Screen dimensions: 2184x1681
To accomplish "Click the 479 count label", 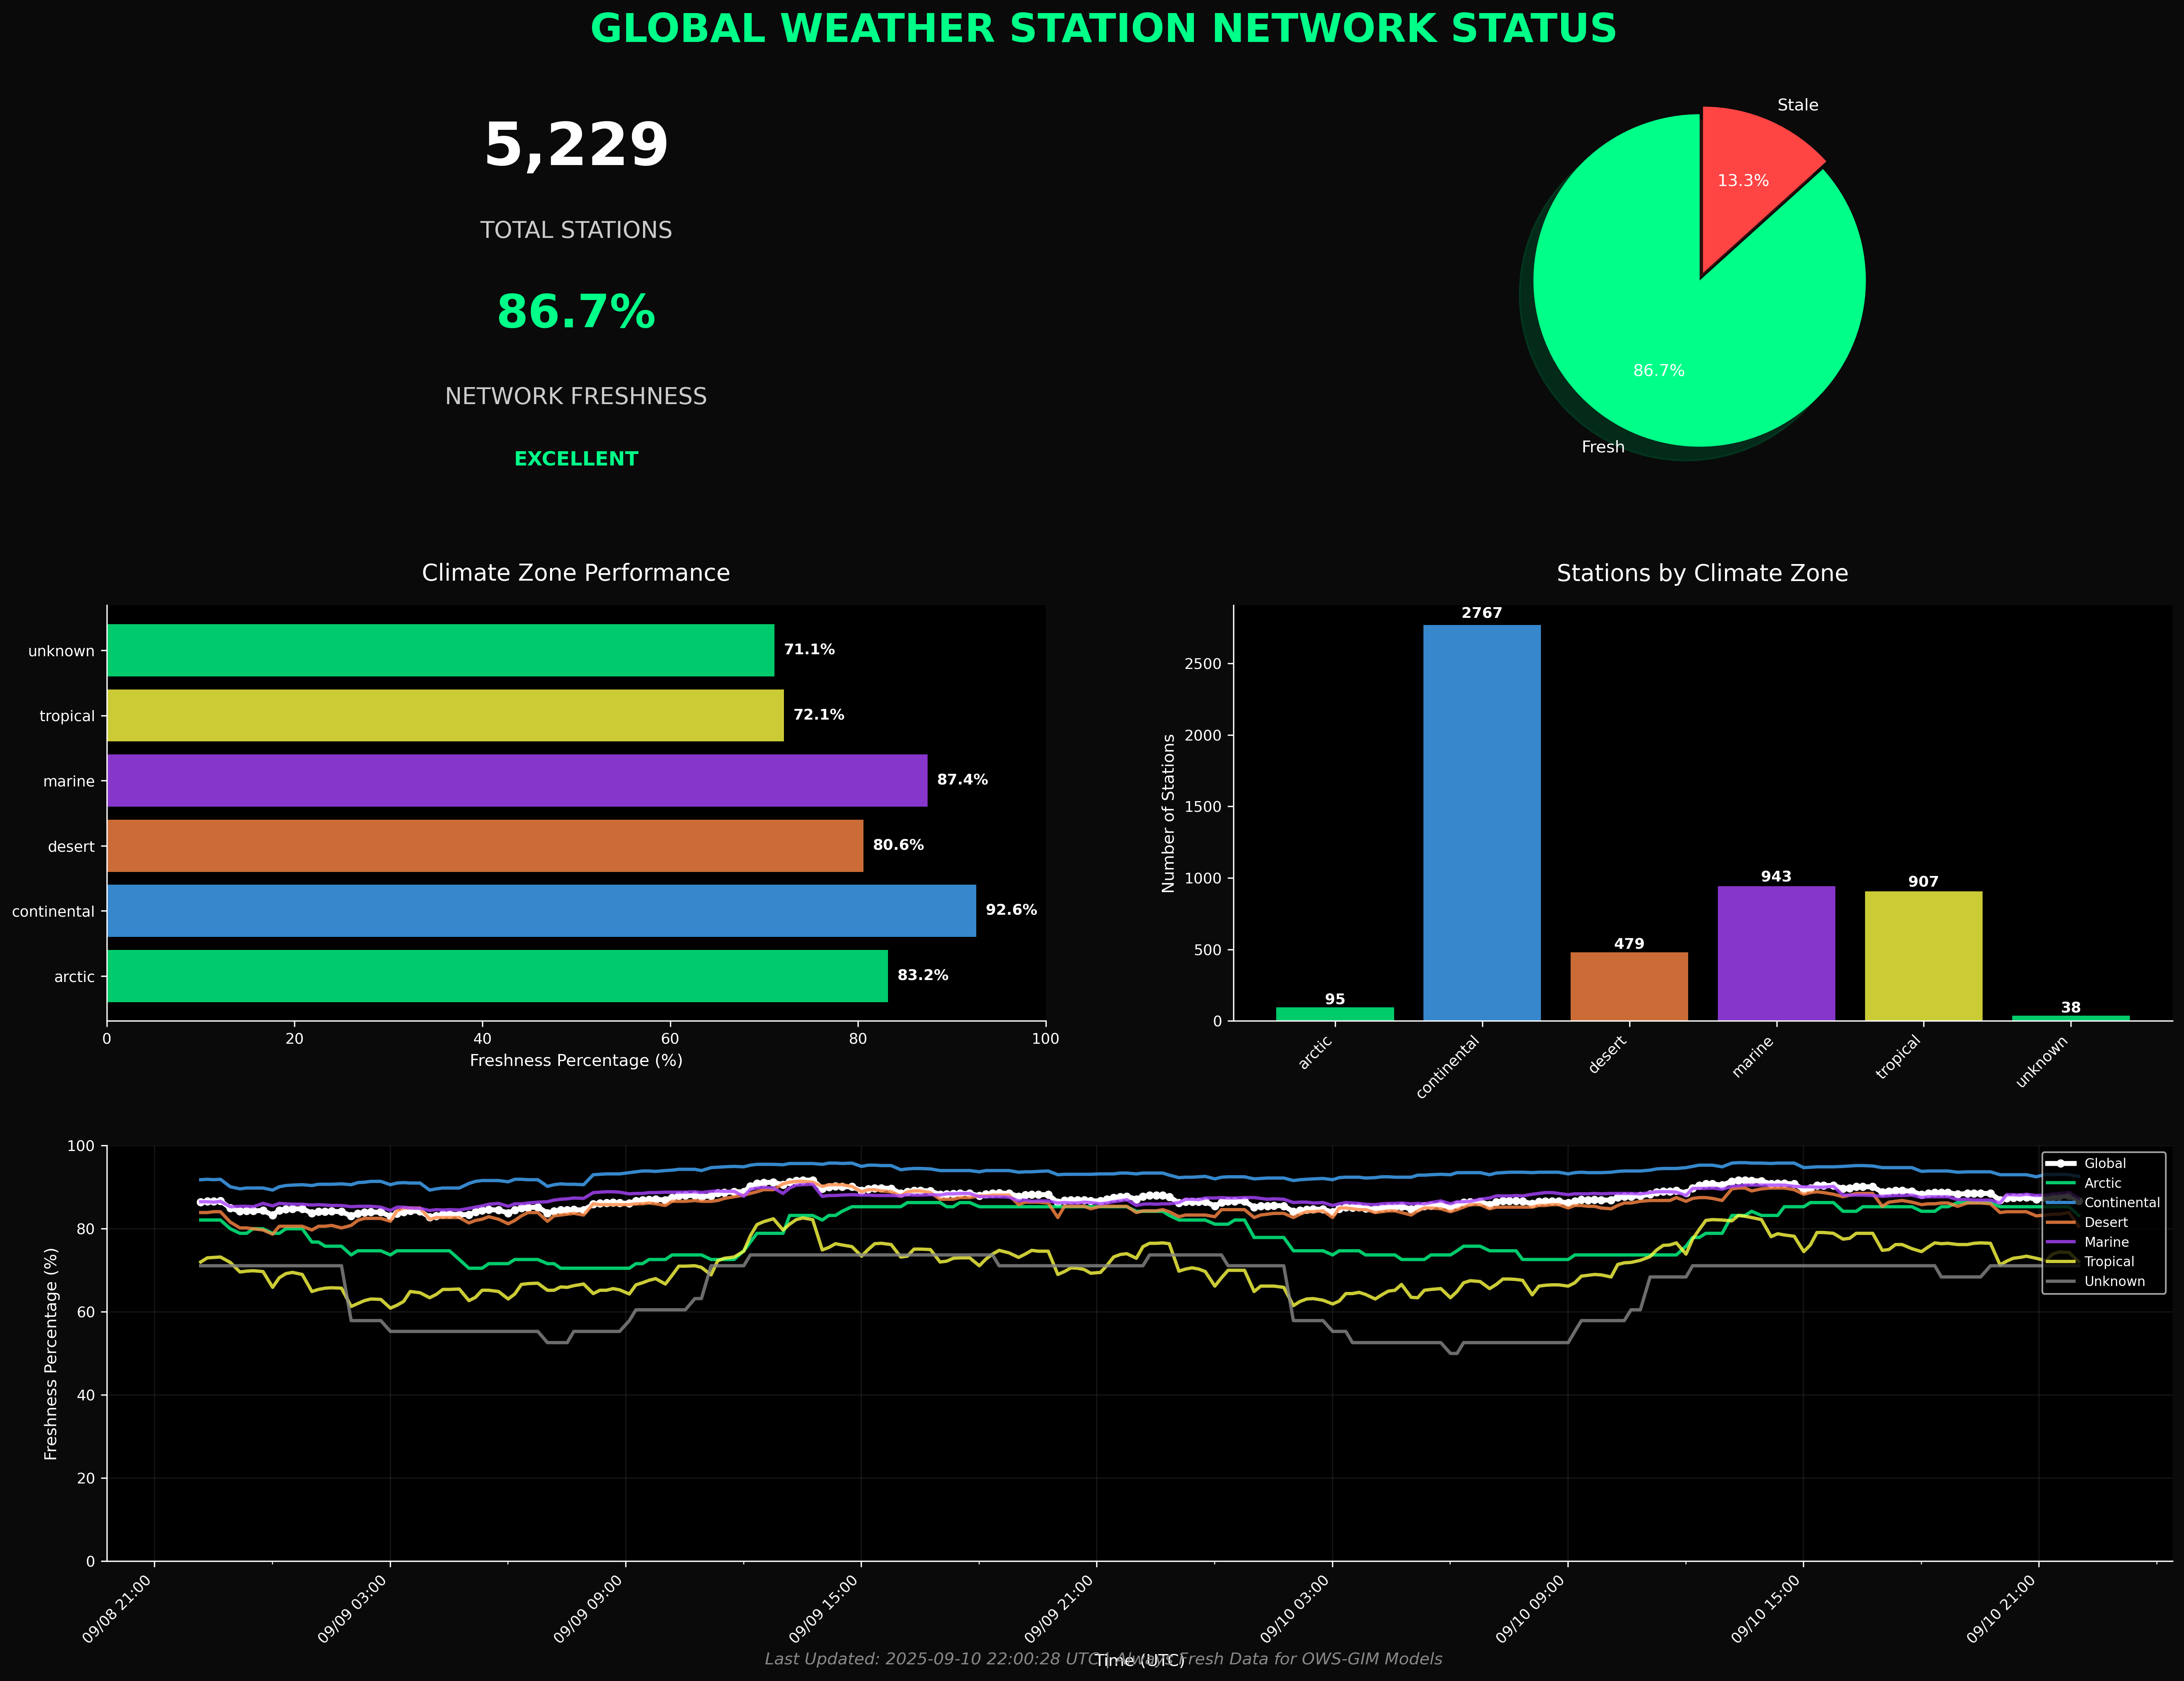I will click(x=1629, y=944).
